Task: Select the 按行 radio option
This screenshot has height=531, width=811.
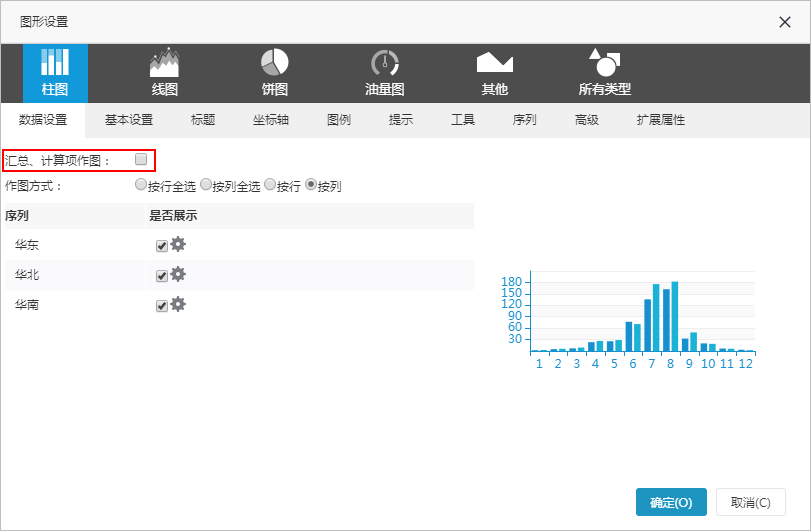Action: pyautogui.click(x=269, y=184)
